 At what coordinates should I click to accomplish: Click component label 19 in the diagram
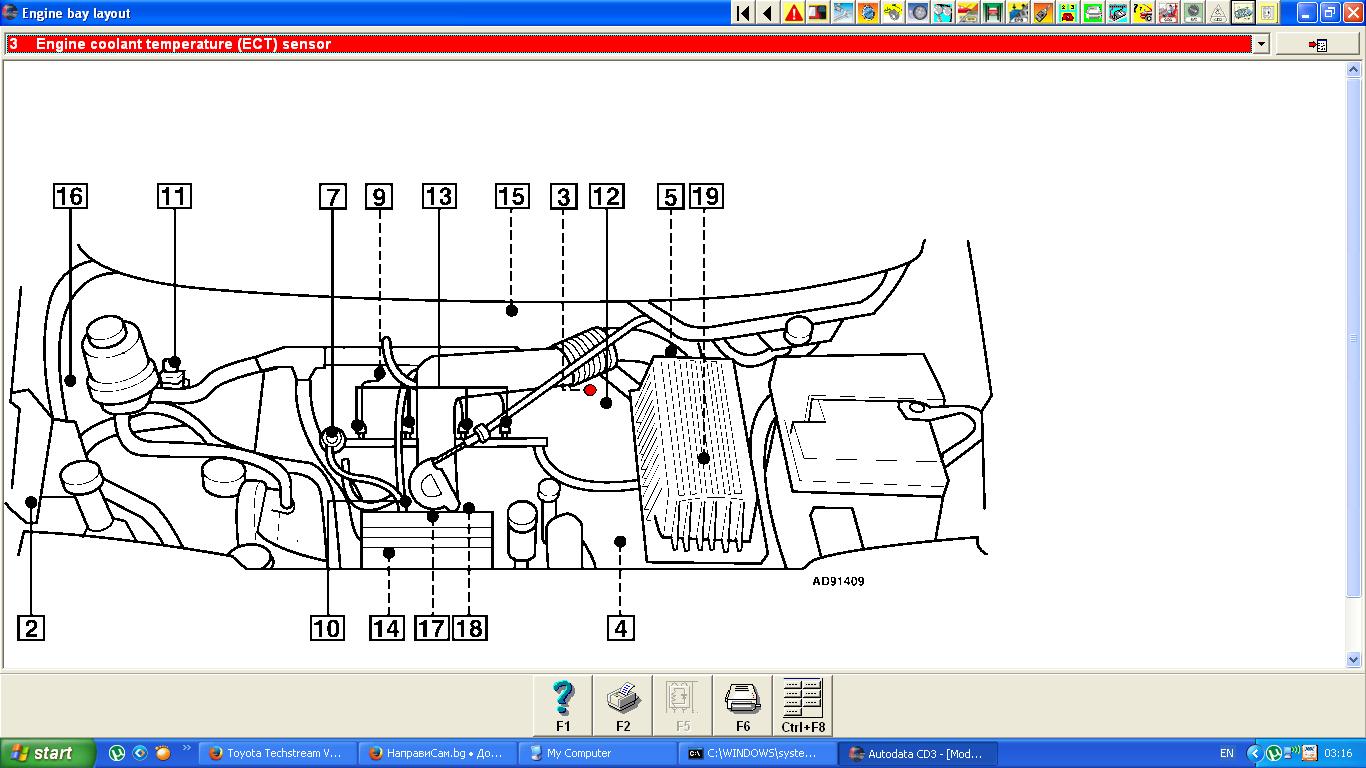pyautogui.click(x=705, y=196)
